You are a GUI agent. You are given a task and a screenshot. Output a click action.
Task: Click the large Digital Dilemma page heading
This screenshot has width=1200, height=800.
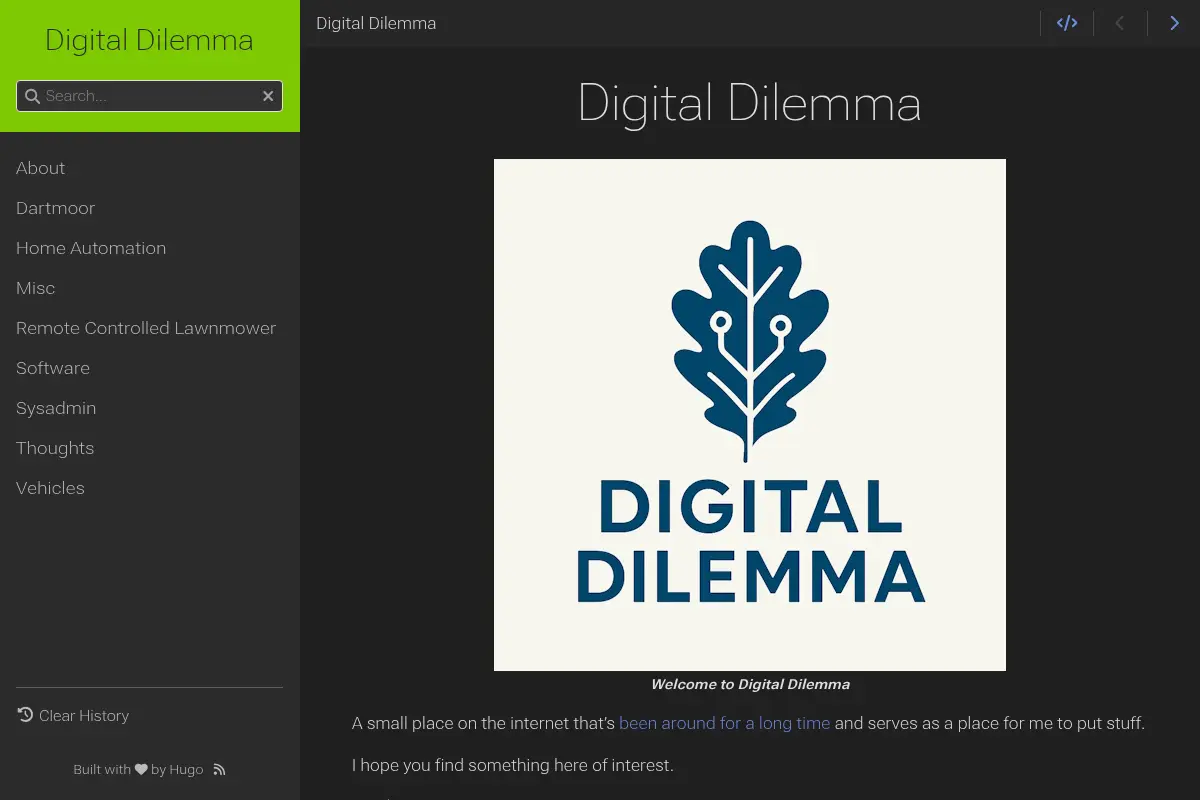click(x=750, y=103)
